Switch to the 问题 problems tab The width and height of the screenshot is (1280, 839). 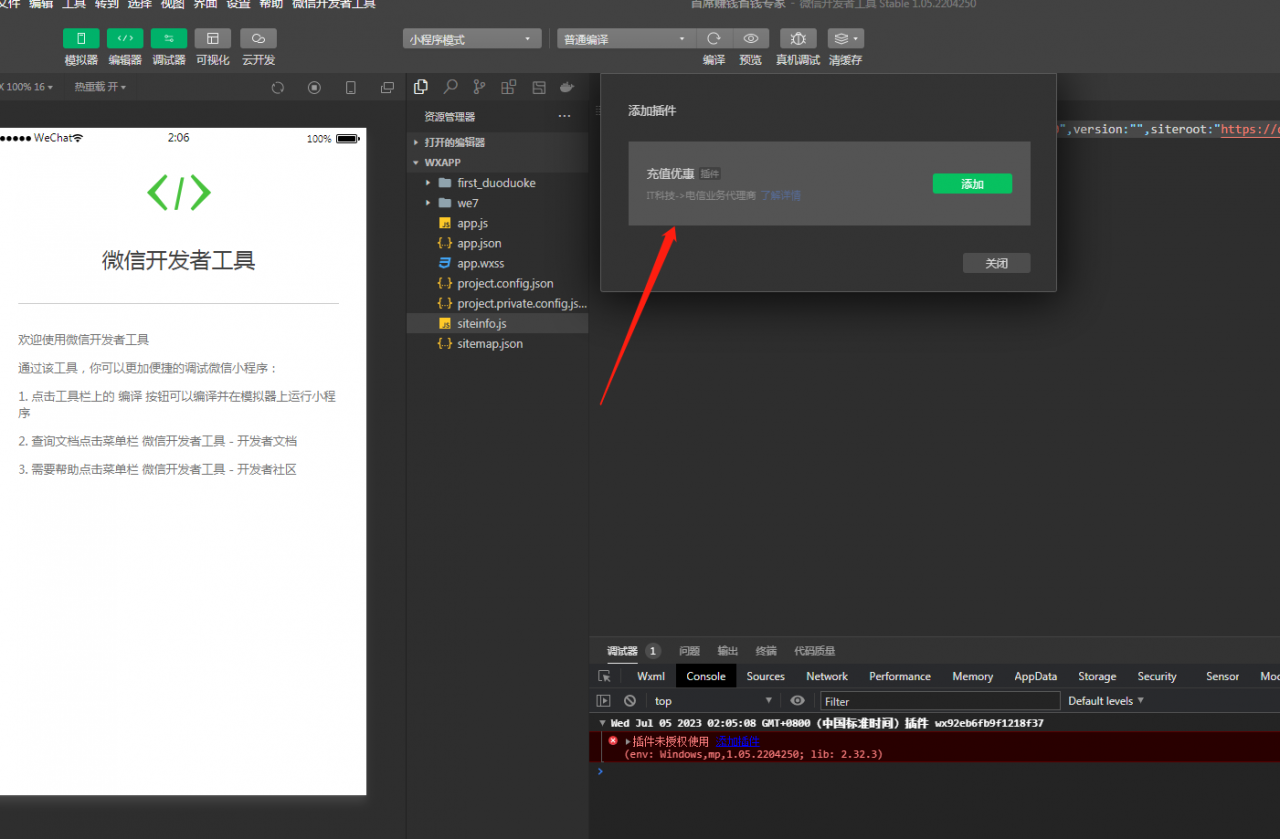[689, 651]
